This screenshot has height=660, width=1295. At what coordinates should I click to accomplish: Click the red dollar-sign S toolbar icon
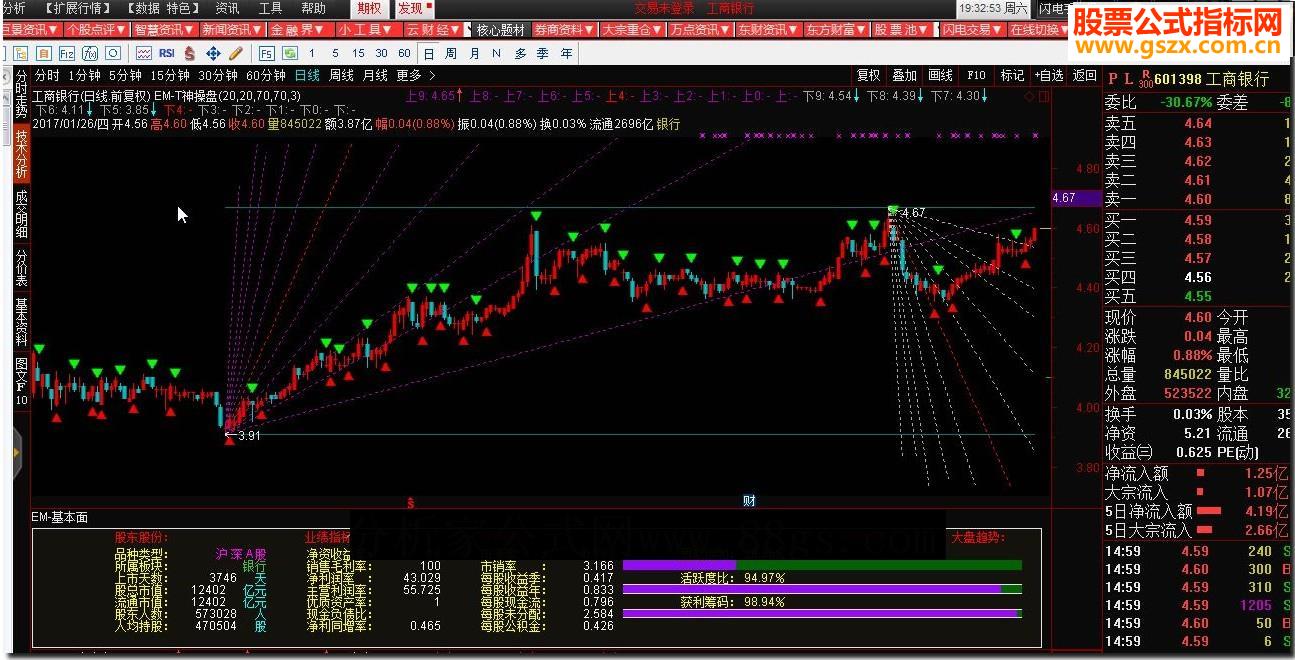click(x=189, y=53)
